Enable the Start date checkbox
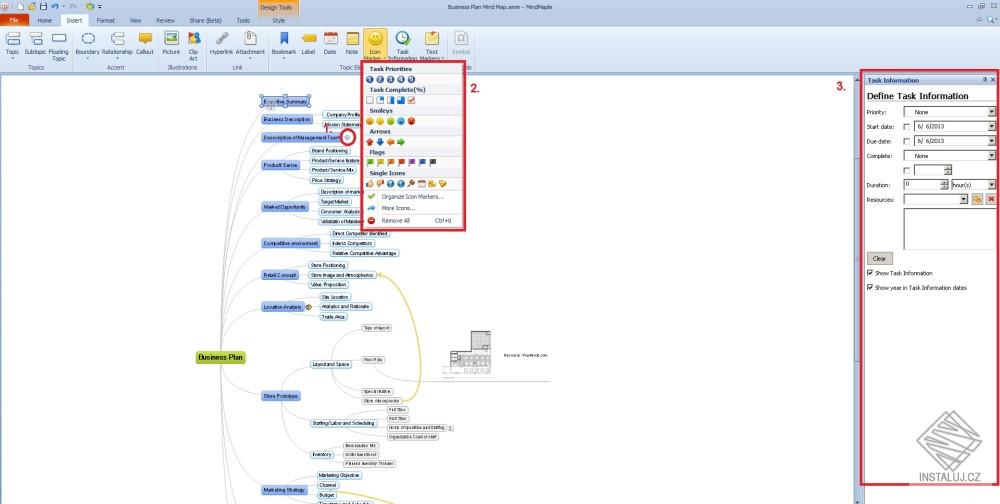Viewport: 1000px width, 504px height. (x=908, y=126)
